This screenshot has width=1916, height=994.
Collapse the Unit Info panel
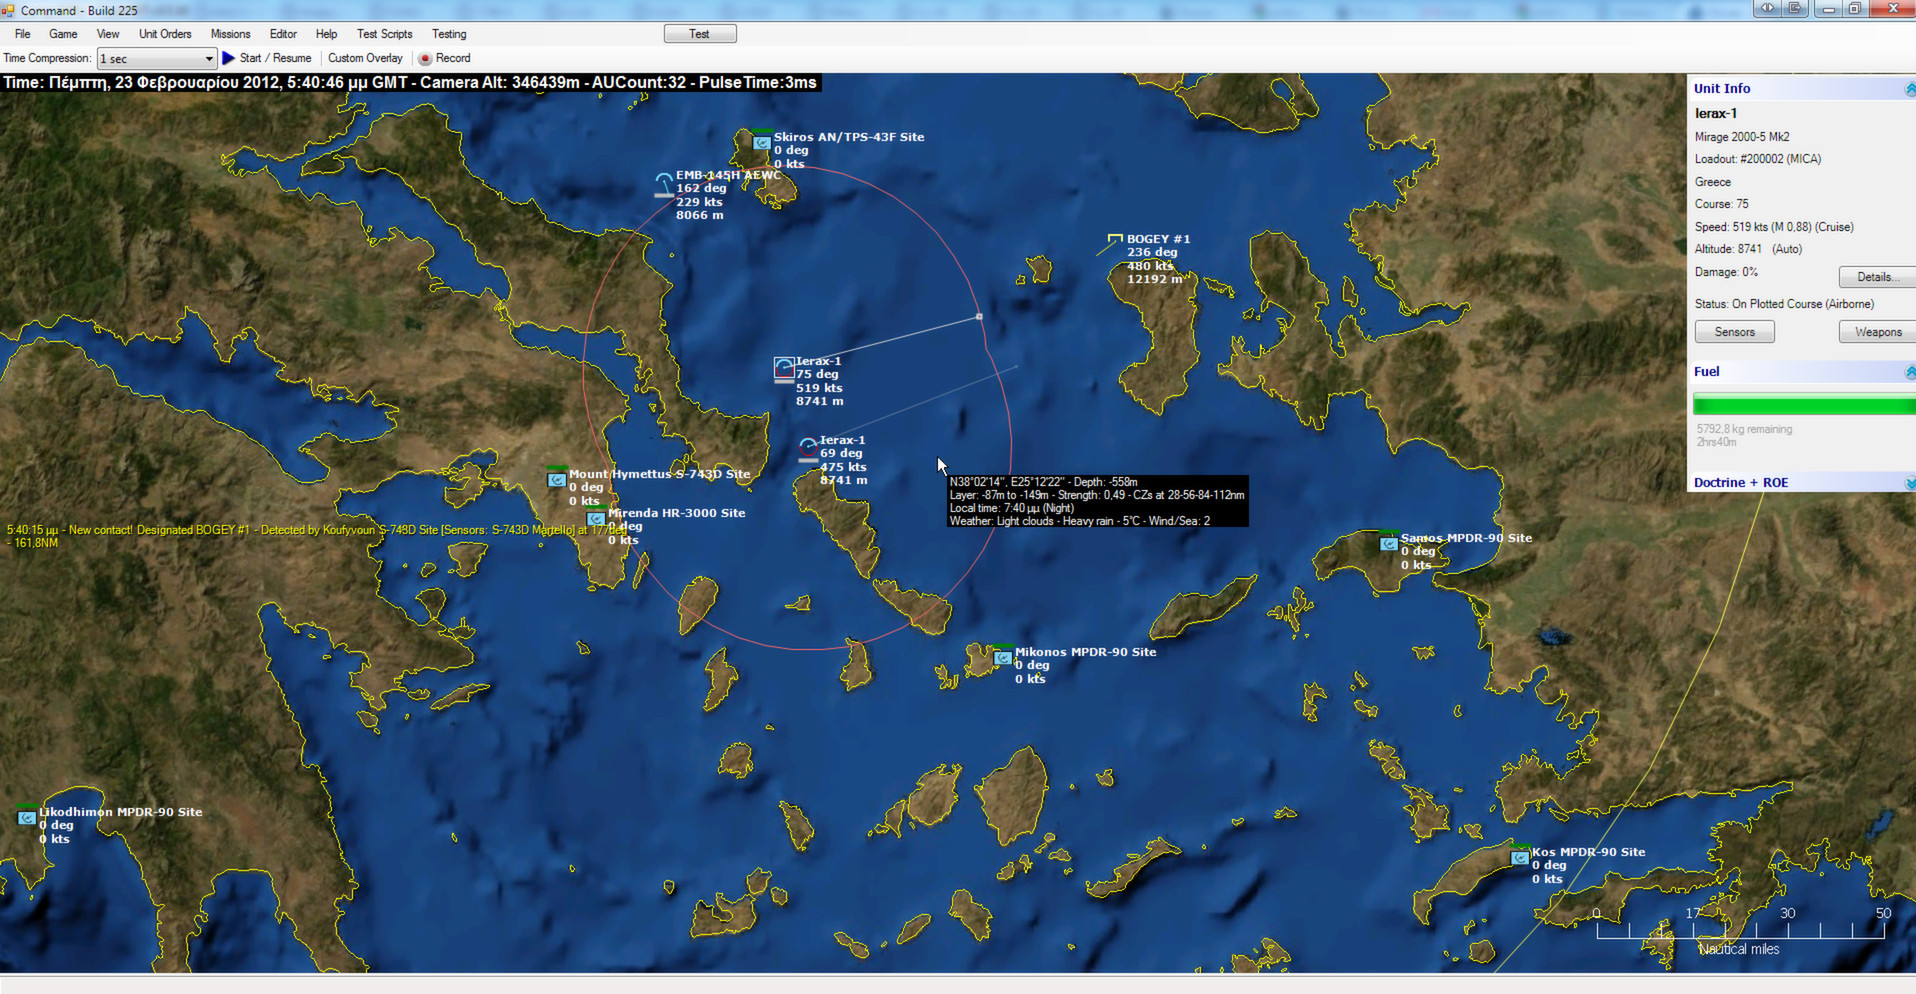click(x=1910, y=88)
